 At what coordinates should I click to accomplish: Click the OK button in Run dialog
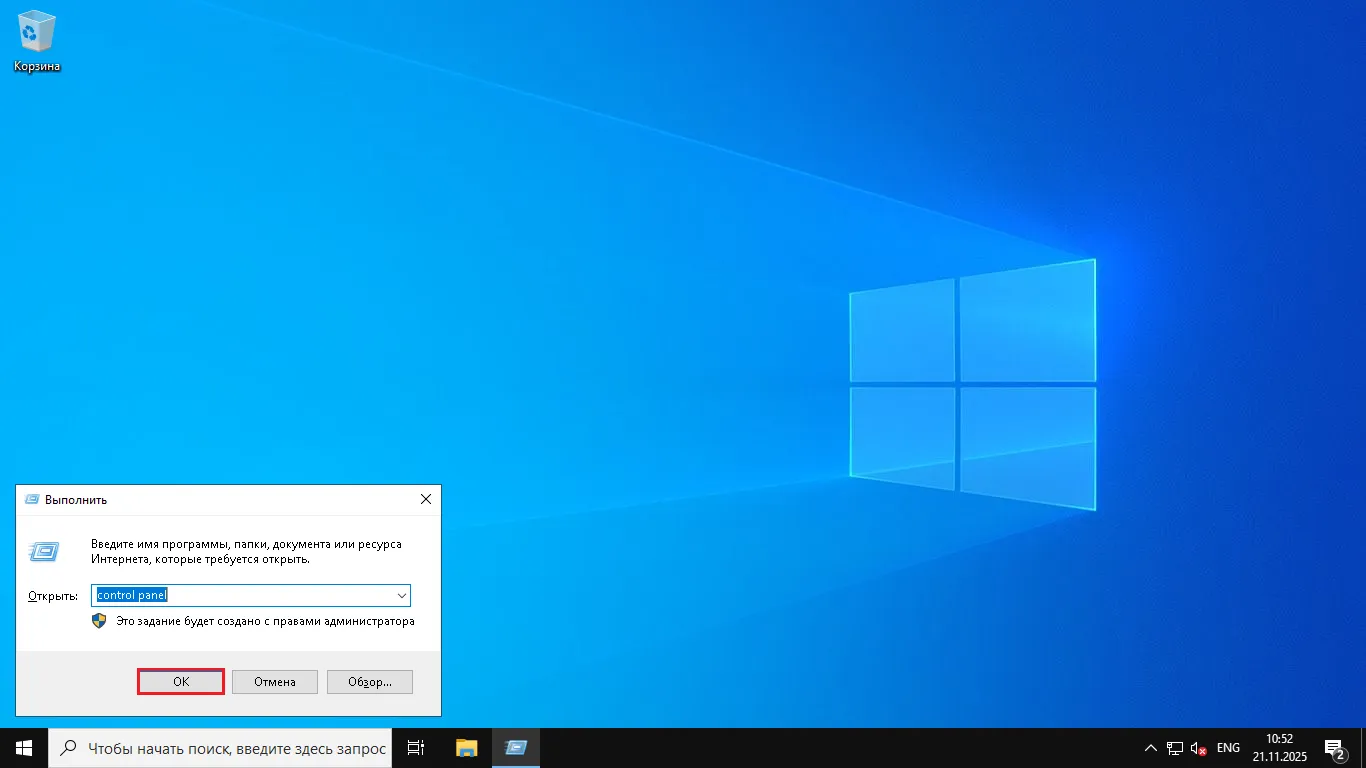[180, 682]
